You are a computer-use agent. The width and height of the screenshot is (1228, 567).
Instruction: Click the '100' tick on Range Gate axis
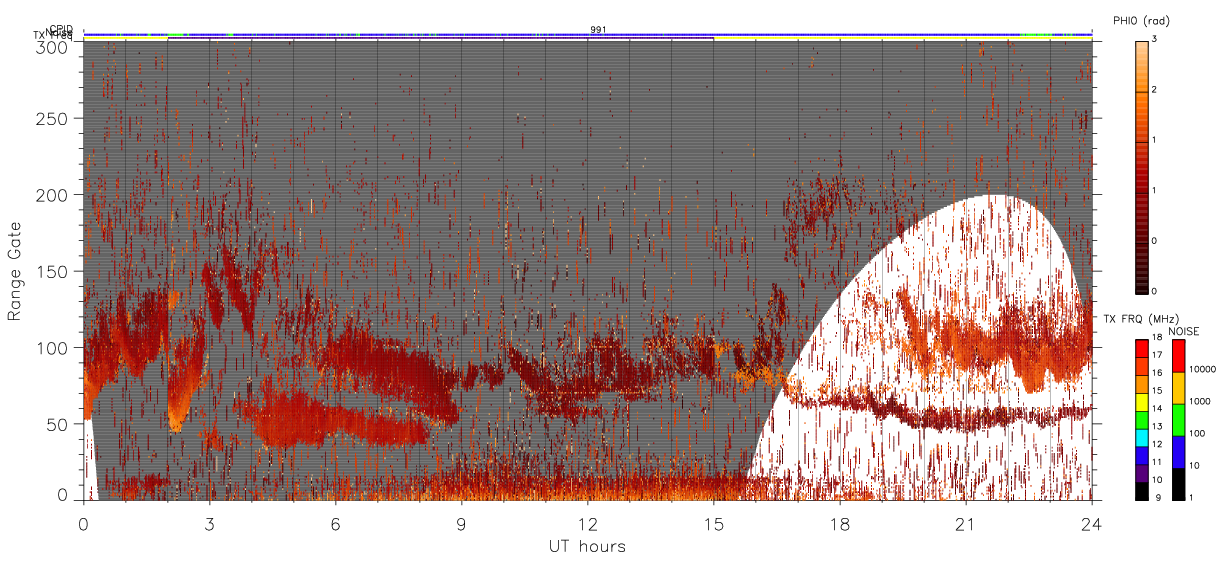pyautogui.click(x=54, y=347)
